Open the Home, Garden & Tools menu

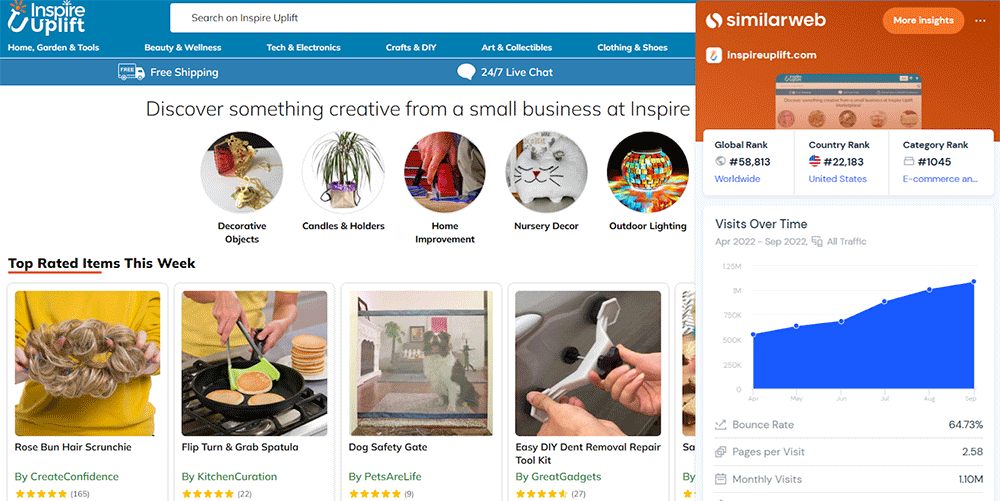[54, 47]
